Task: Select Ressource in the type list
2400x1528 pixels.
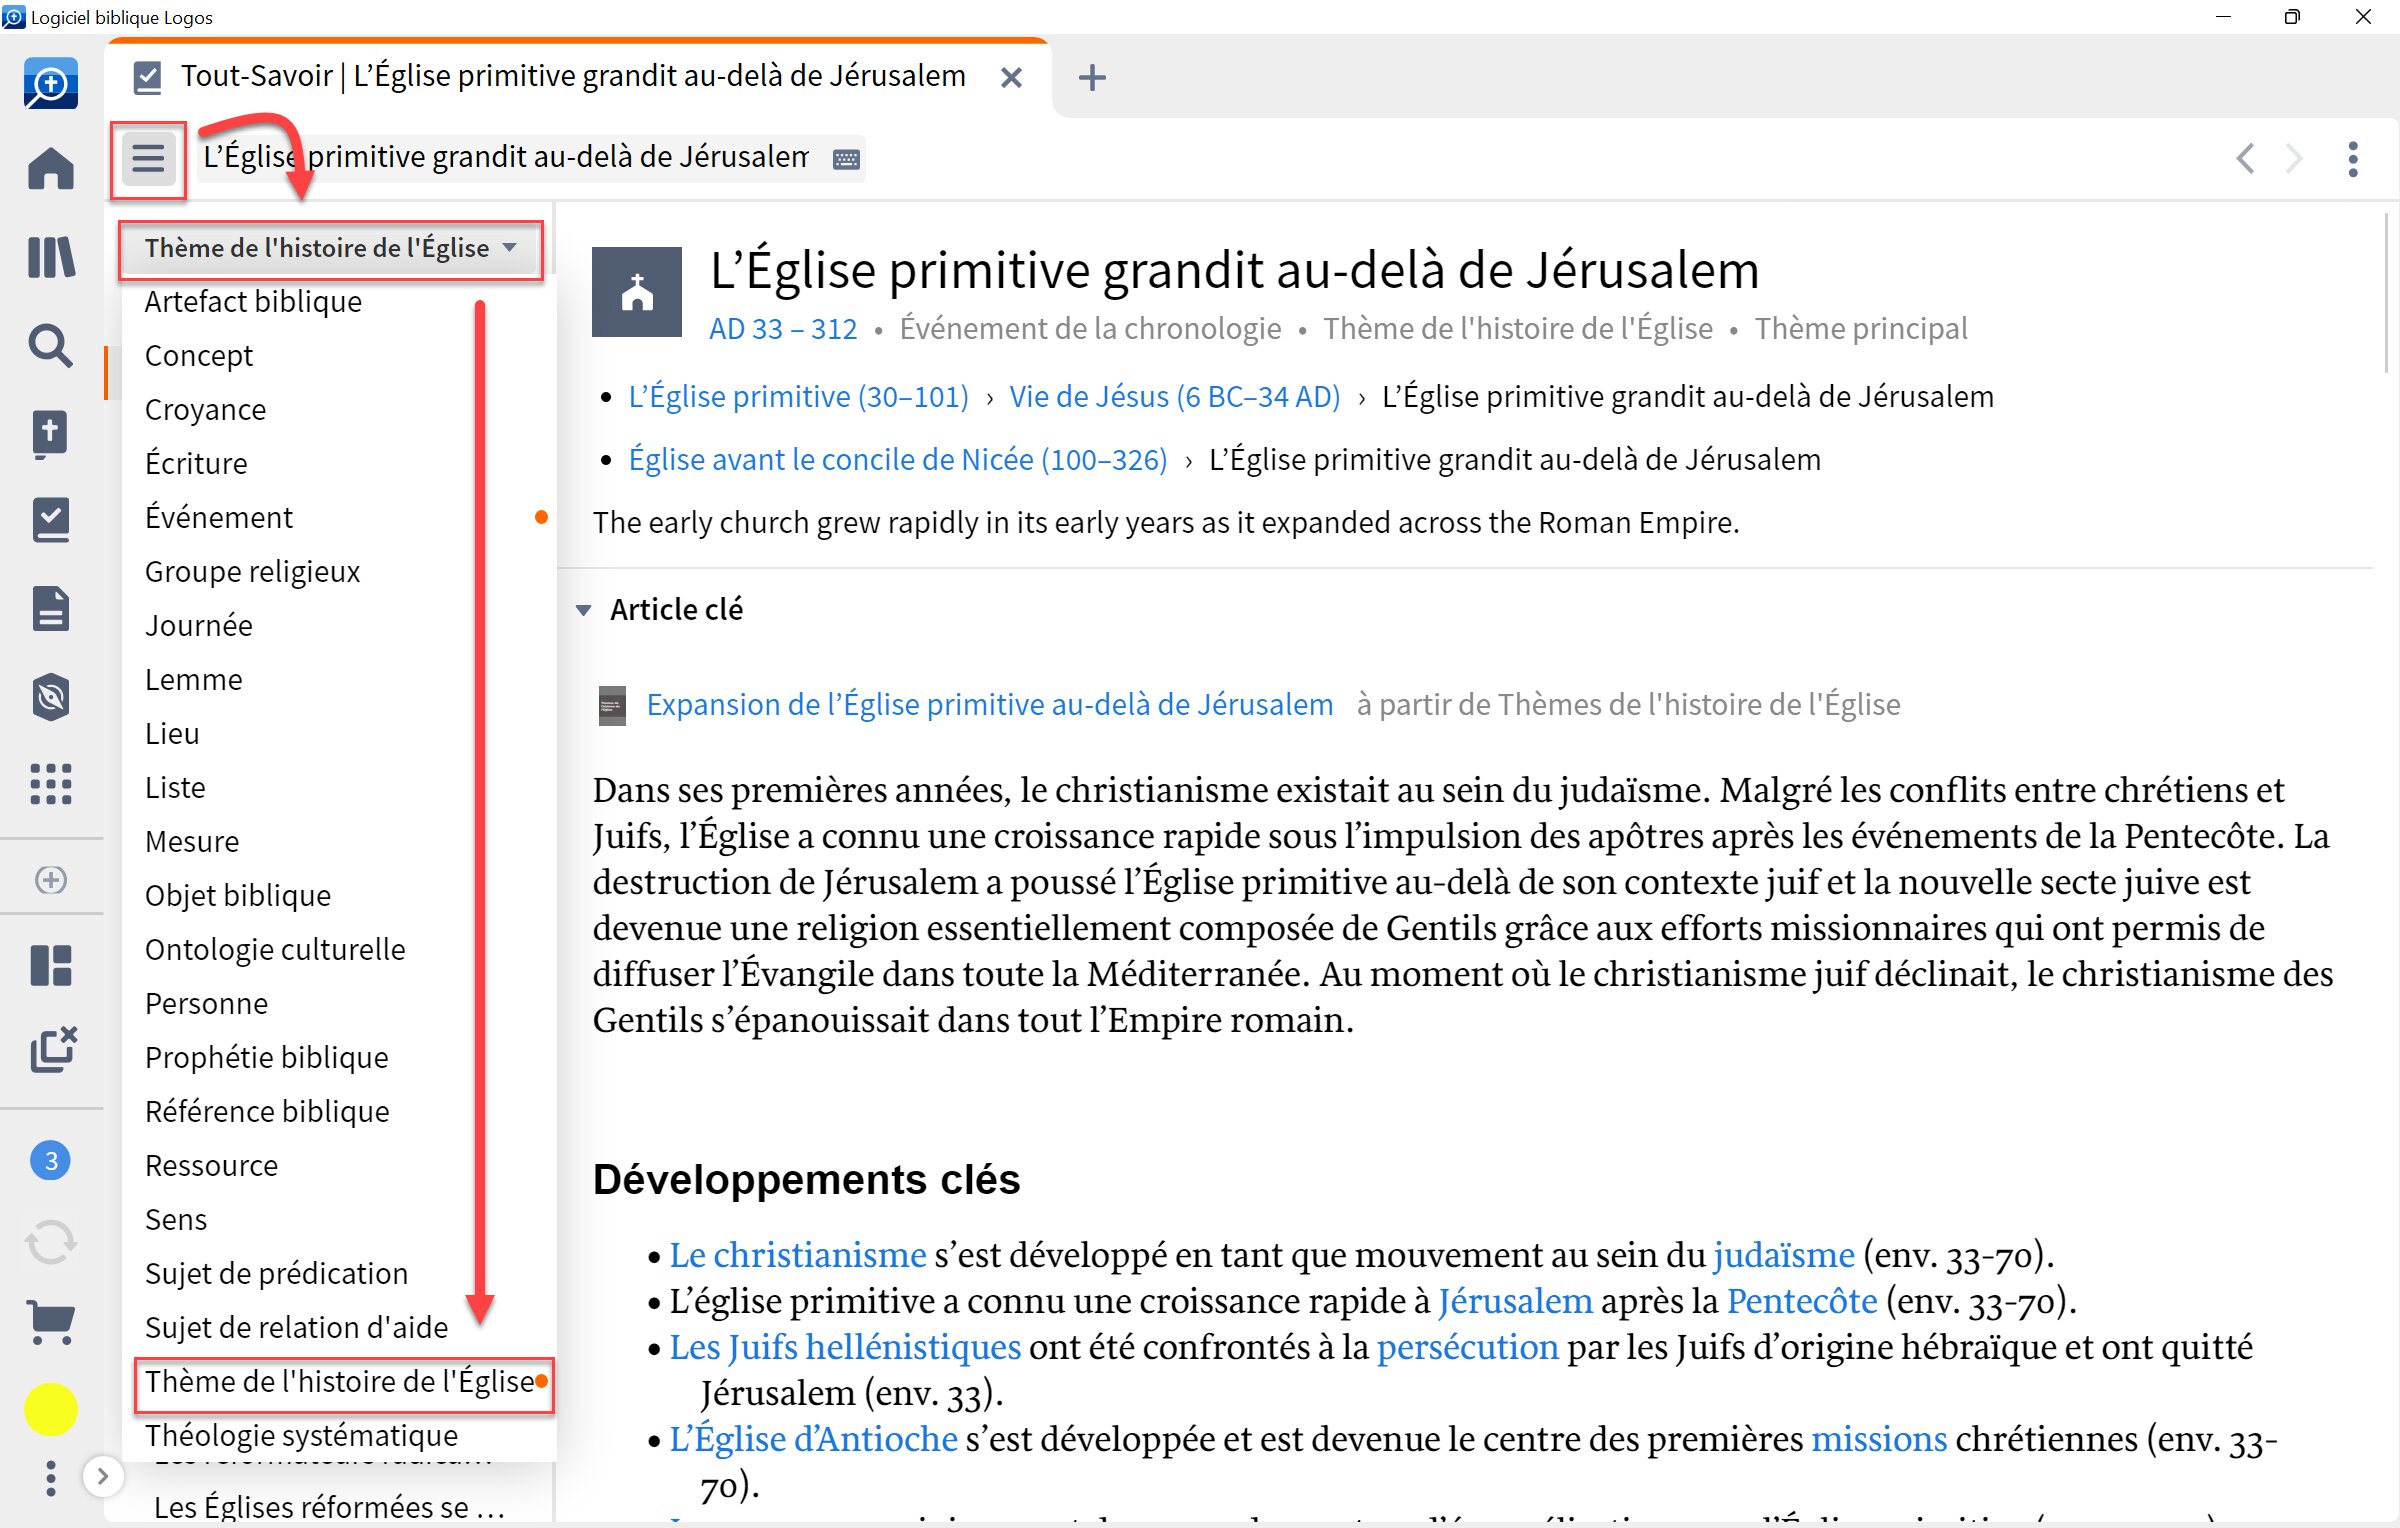Action: pyautogui.click(x=211, y=1165)
